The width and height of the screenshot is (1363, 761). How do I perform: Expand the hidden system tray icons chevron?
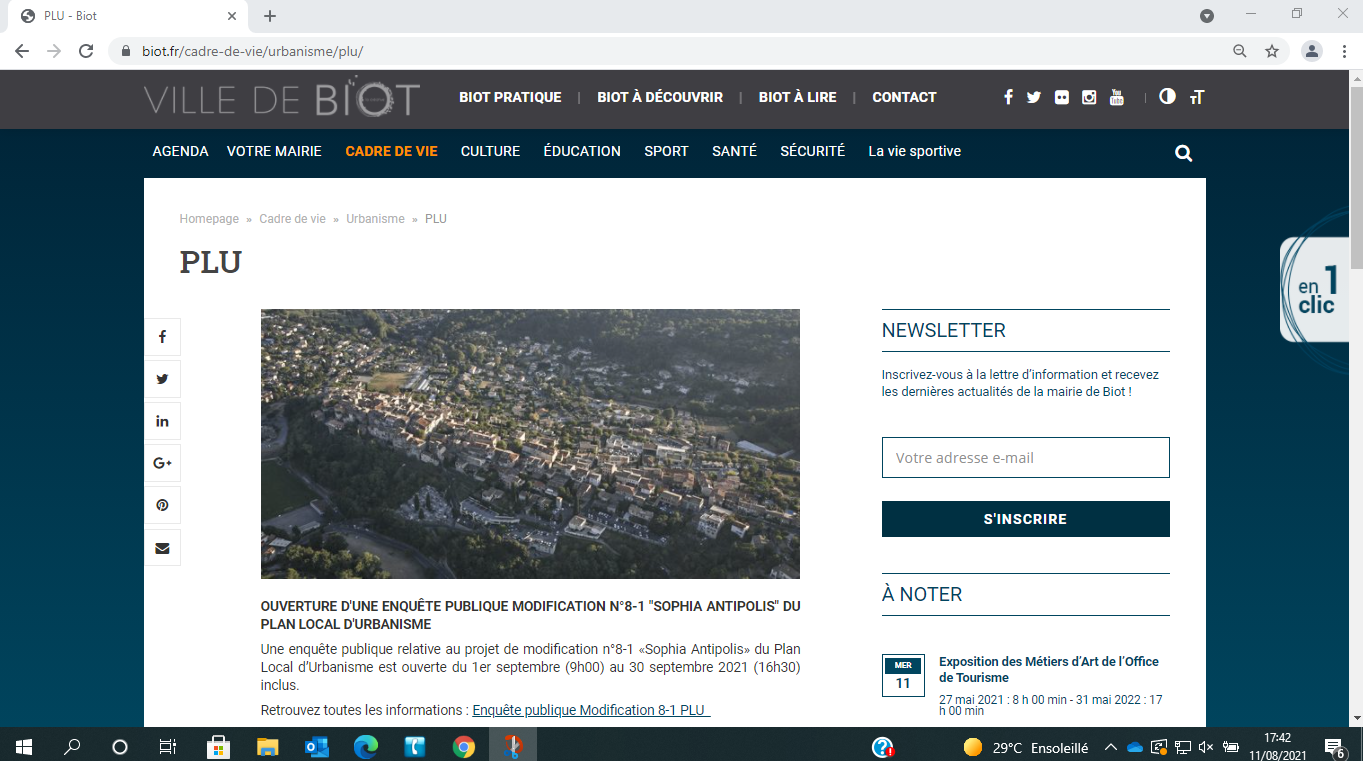[1110, 747]
